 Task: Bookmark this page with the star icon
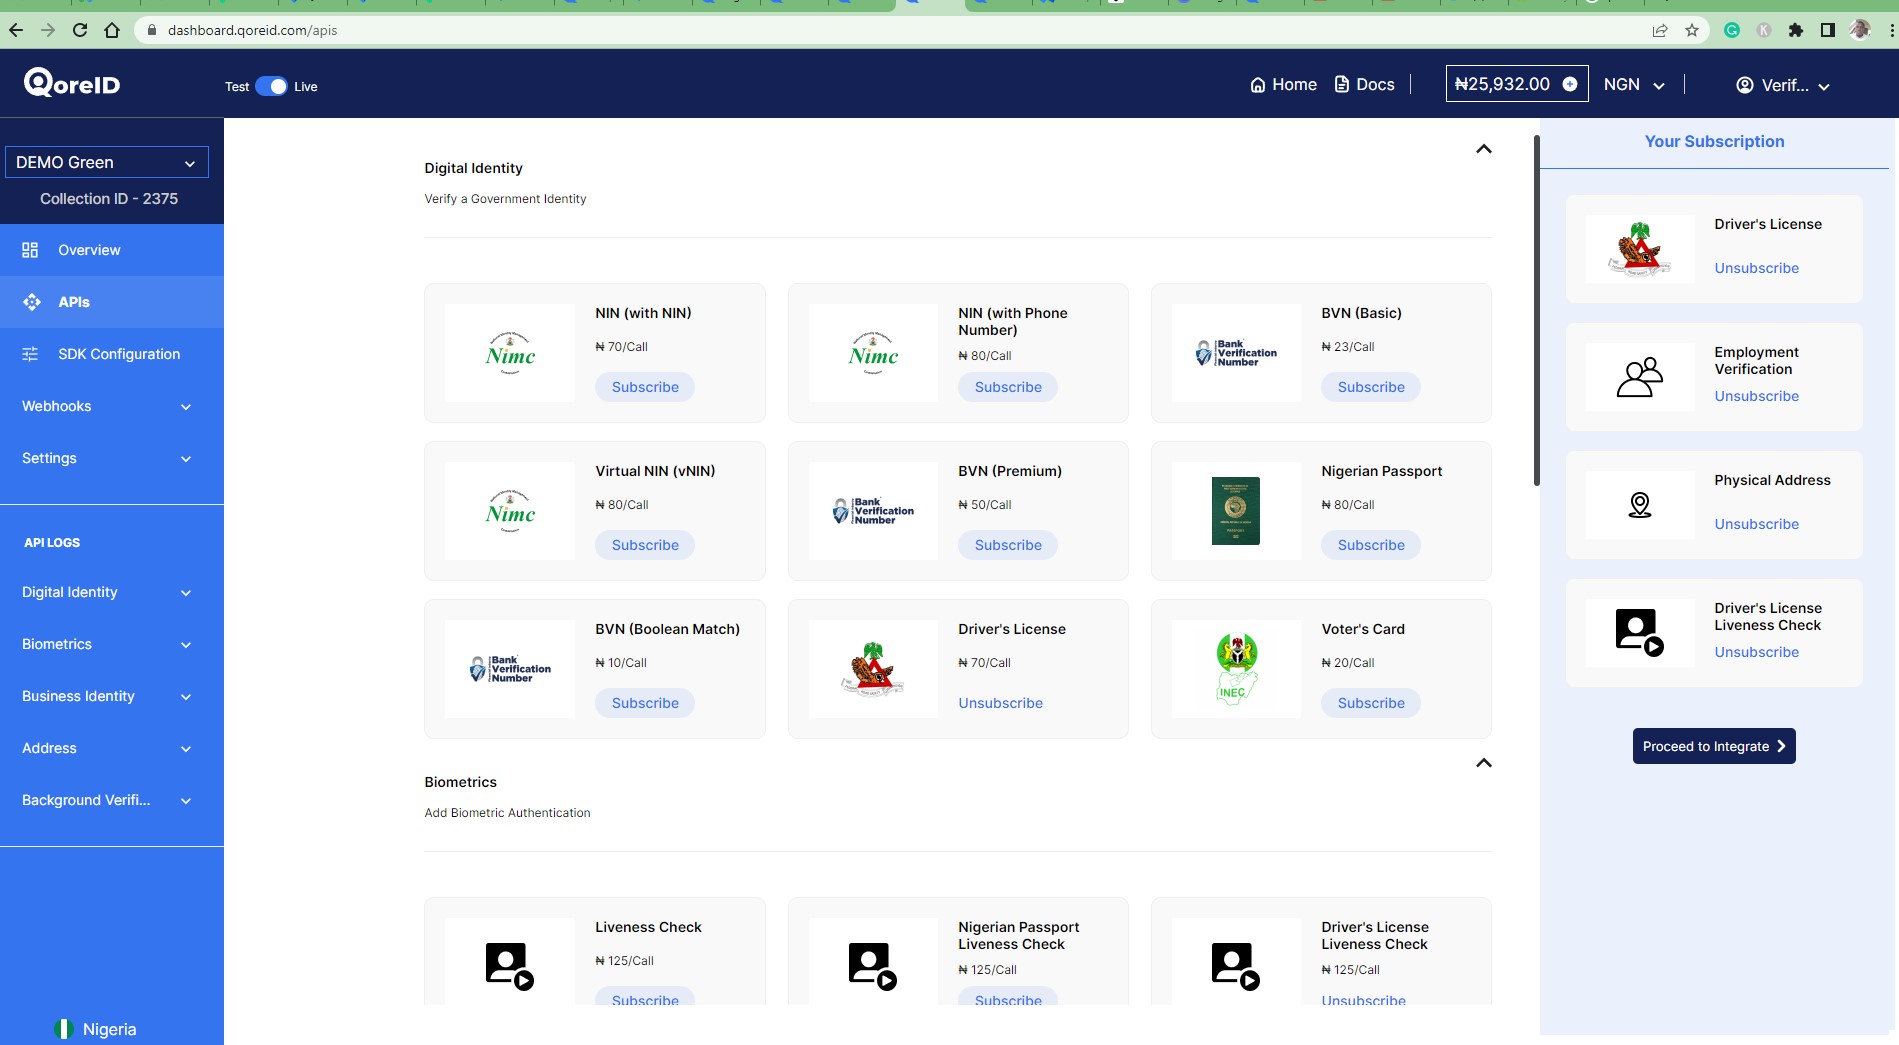1692,30
